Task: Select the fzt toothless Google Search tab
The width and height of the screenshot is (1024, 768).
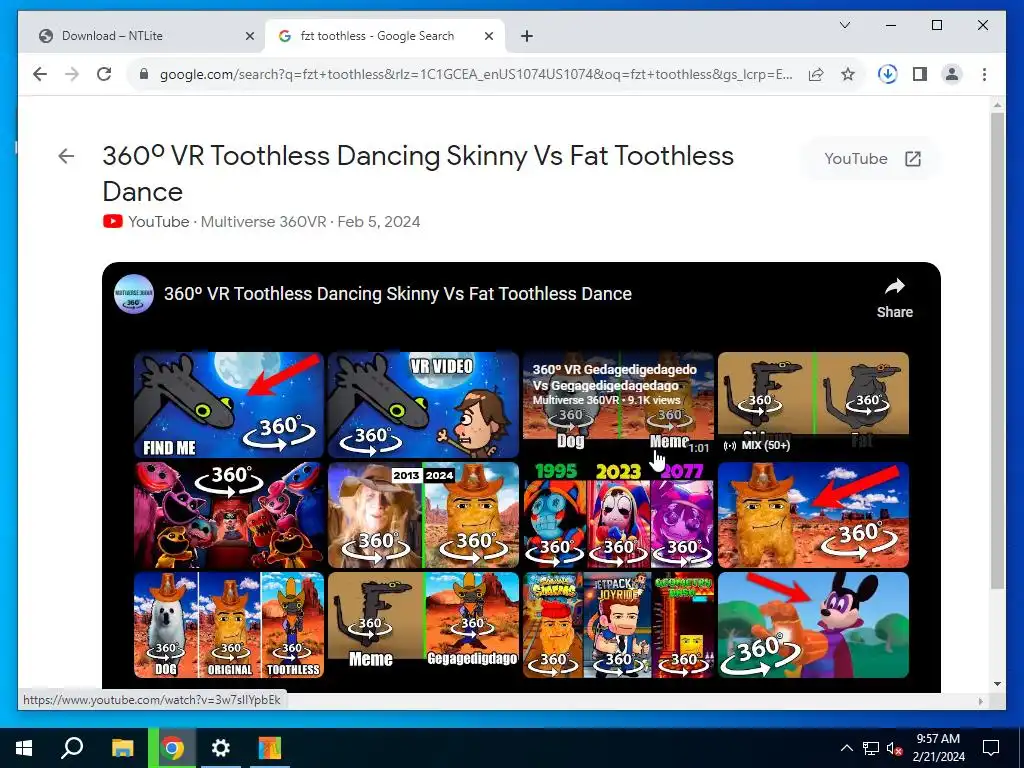Action: coord(385,36)
